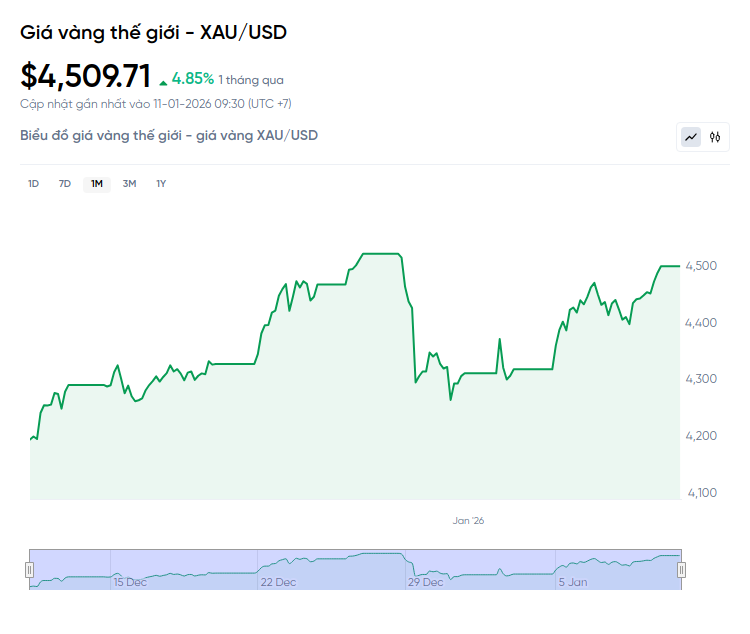
Task: Click the 4.85% change value
Action: (192, 78)
